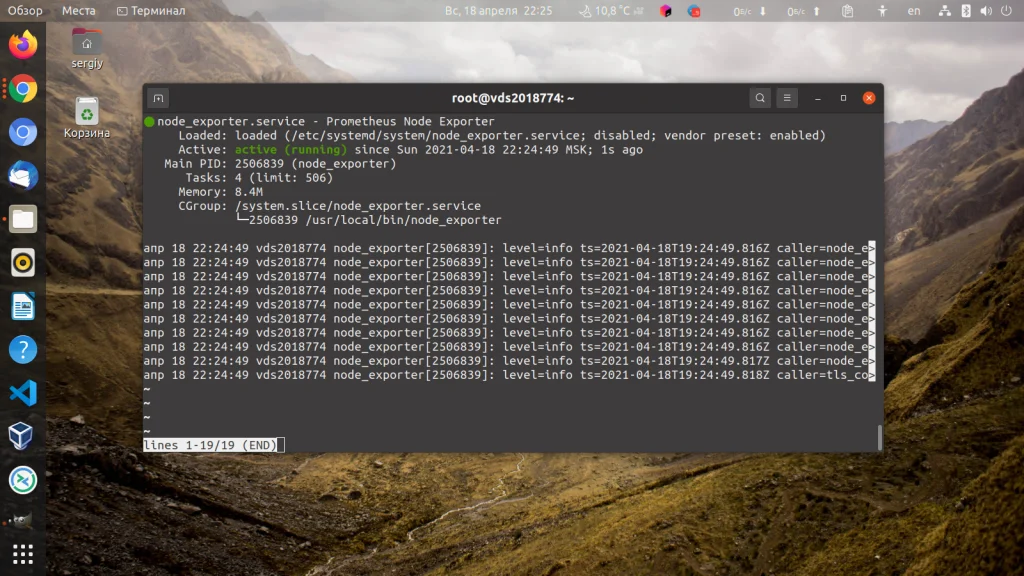Screen dimensions: 1024x576
Task: Click the /usr/local/bin/node_exporter path text
Action: click(403, 220)
